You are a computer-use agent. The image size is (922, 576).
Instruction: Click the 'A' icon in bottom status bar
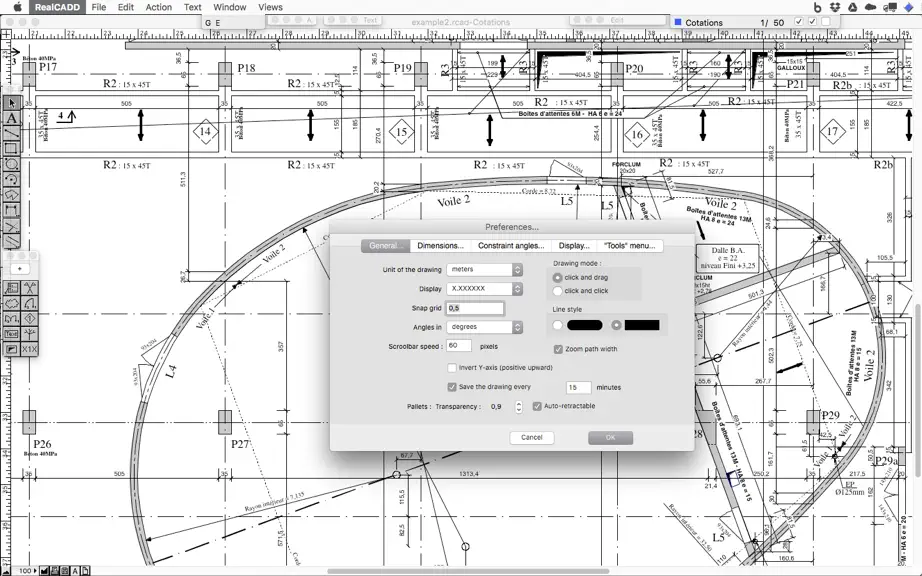pyautogui.click(x=75, y=571)
